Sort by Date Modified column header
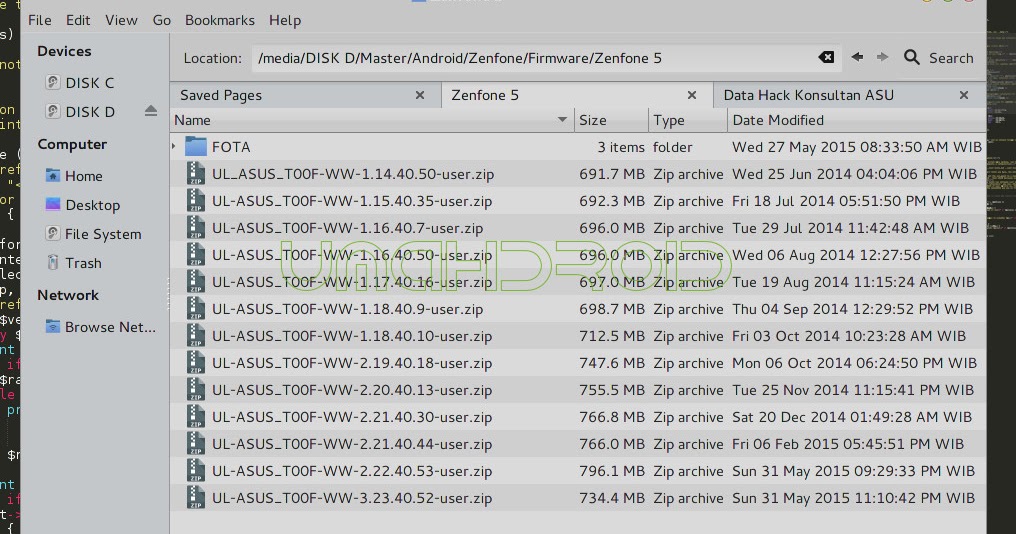 tap(857, 120)
